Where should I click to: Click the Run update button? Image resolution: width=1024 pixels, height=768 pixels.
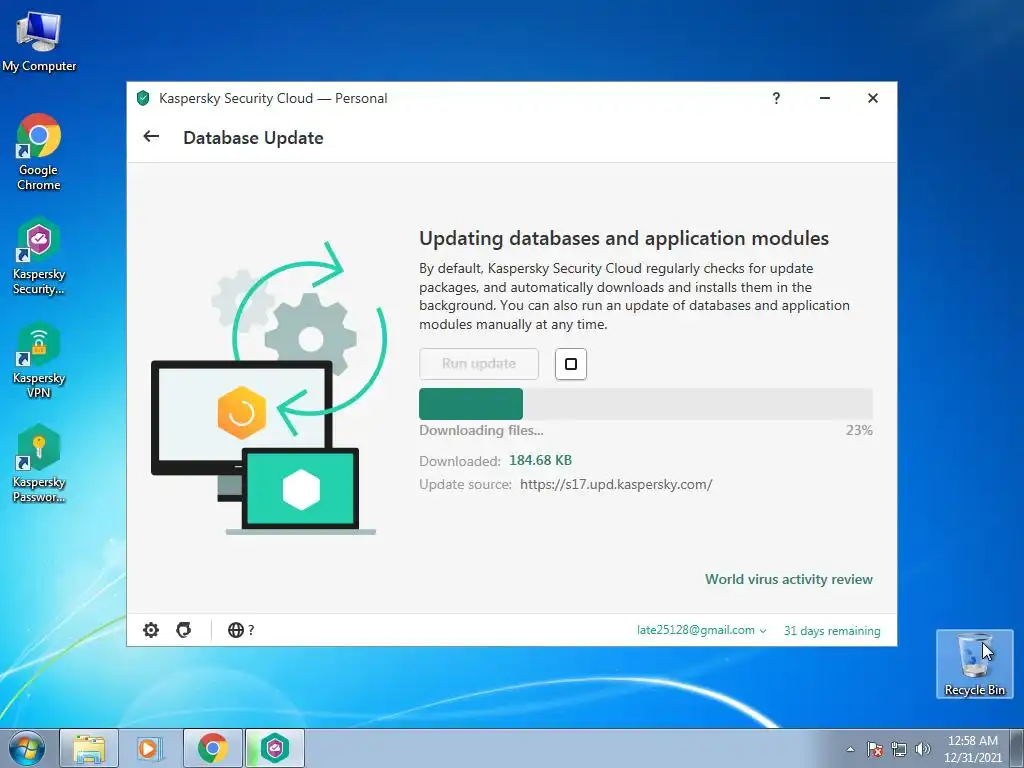point(479,364)
